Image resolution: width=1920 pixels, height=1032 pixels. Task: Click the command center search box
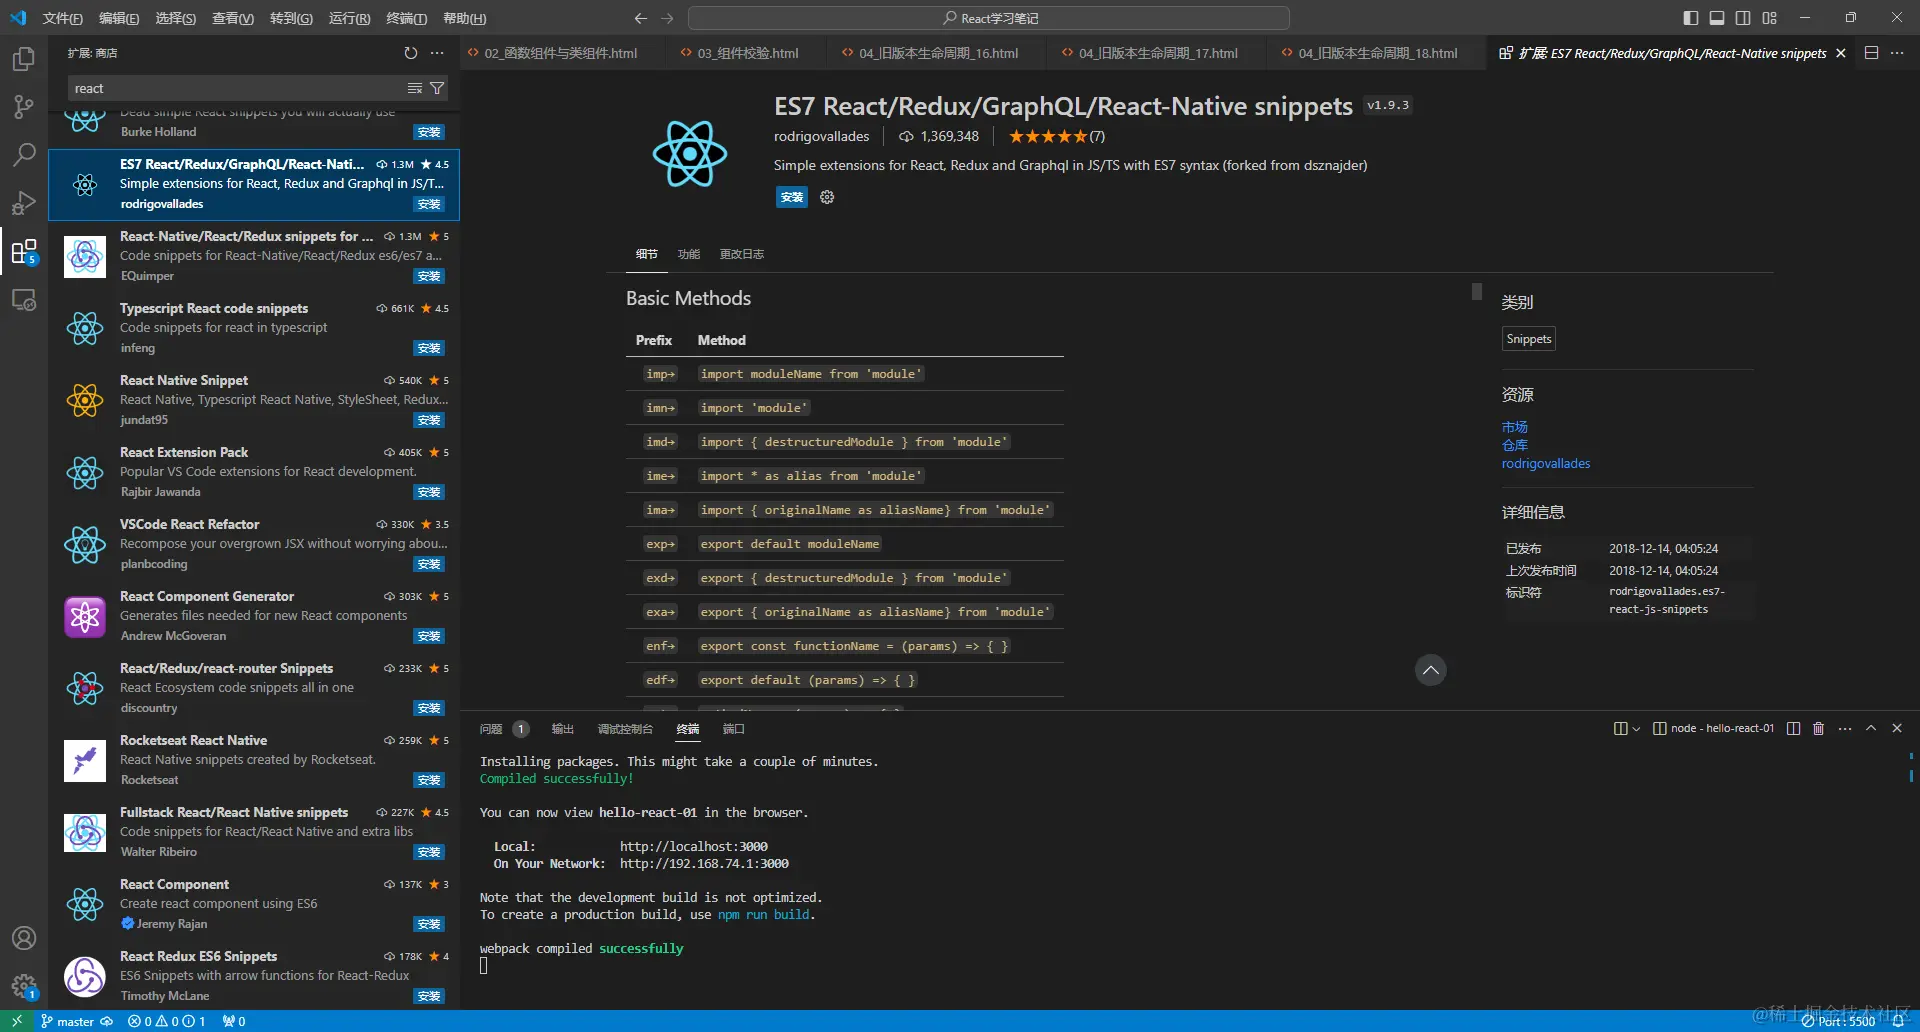[x=989, y=18]
